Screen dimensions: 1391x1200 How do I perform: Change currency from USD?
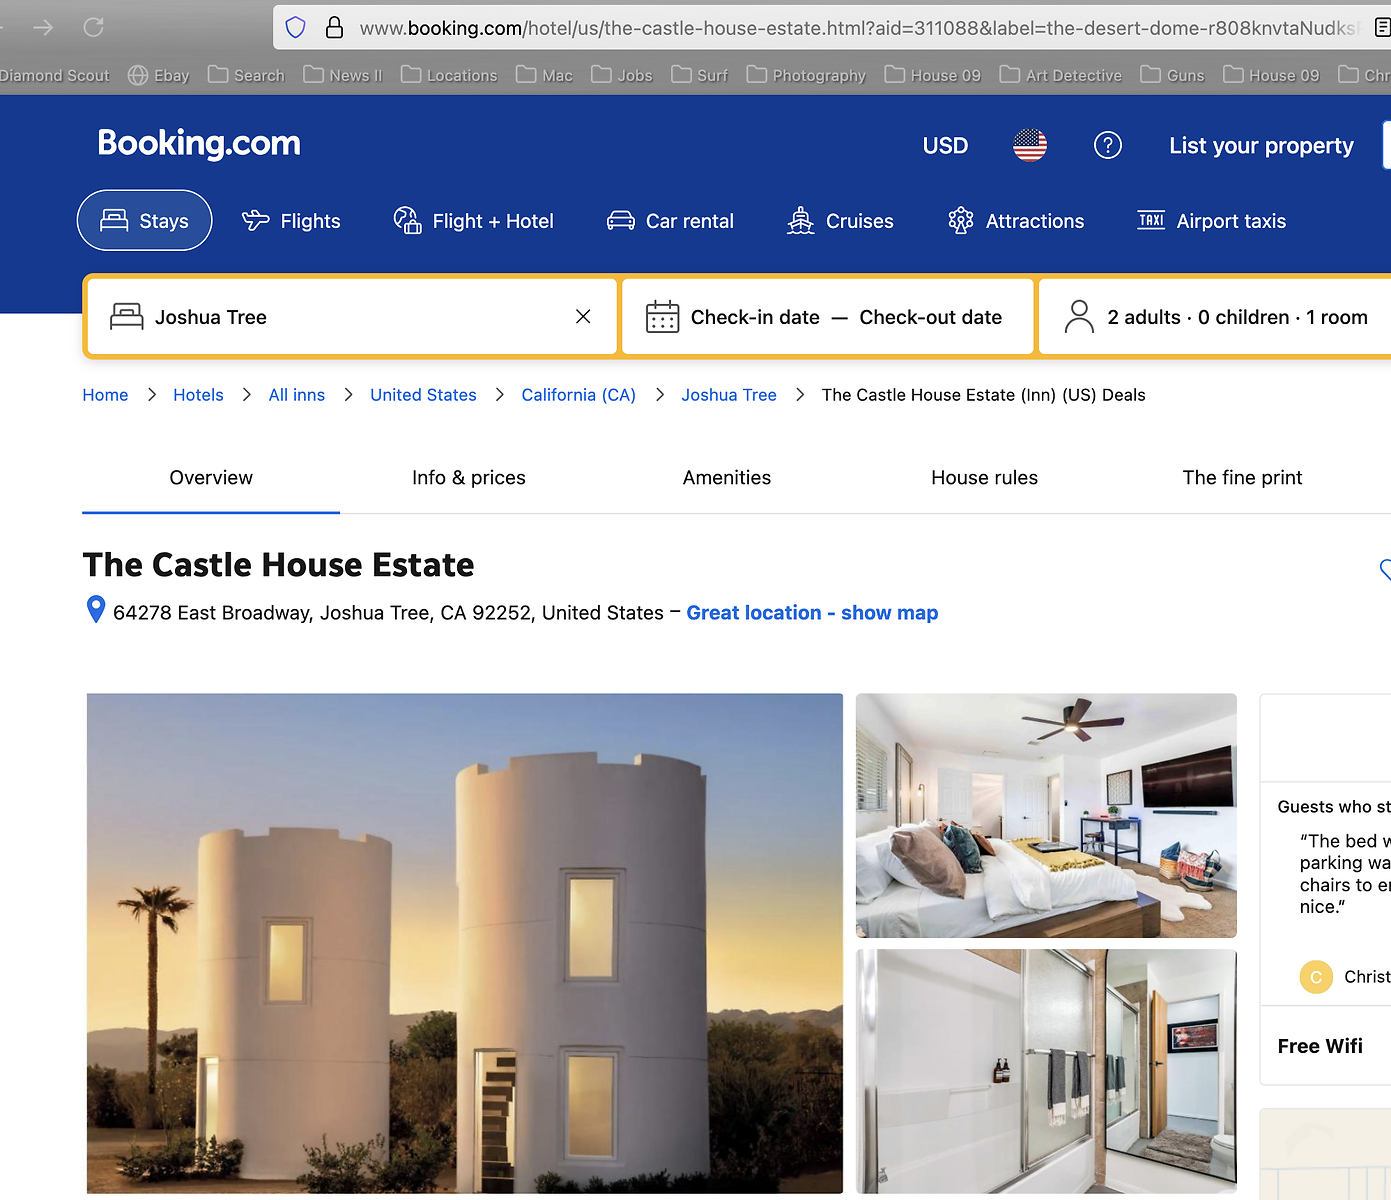click(945, 146)
